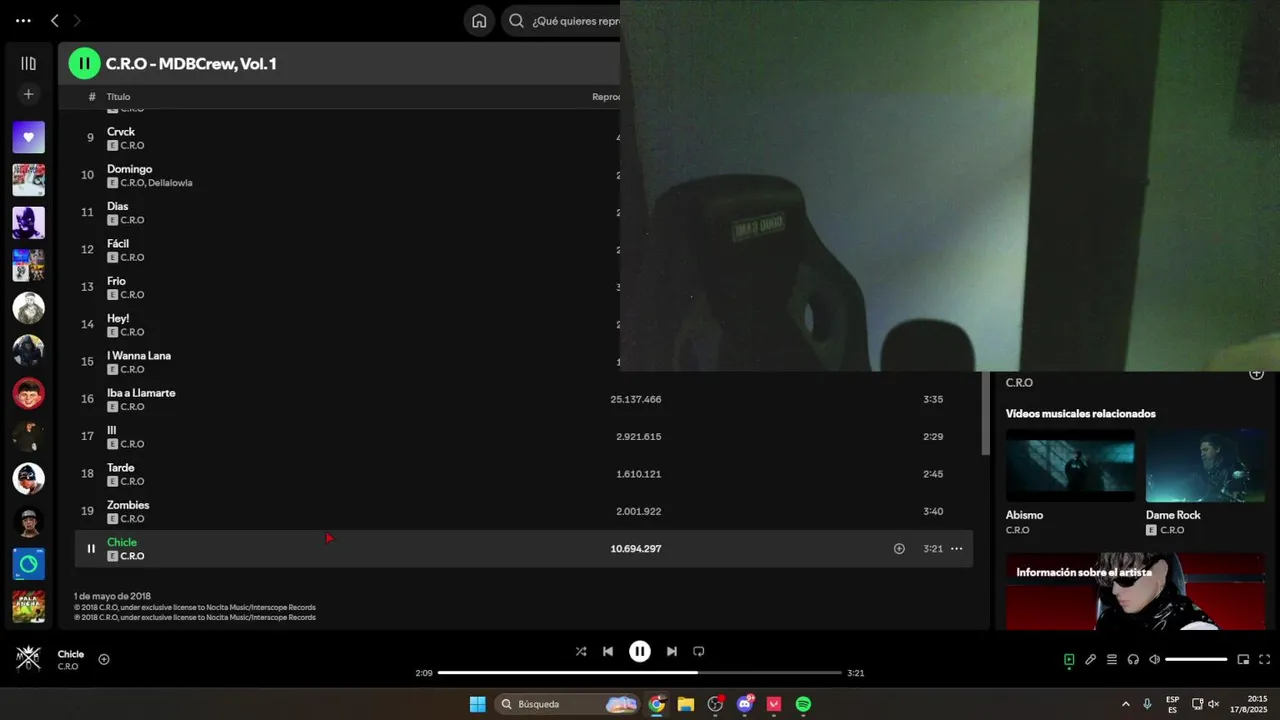The image size is (1280, 720).
Task: Switch to Google Chrome in taskbar
Action: 657,704
